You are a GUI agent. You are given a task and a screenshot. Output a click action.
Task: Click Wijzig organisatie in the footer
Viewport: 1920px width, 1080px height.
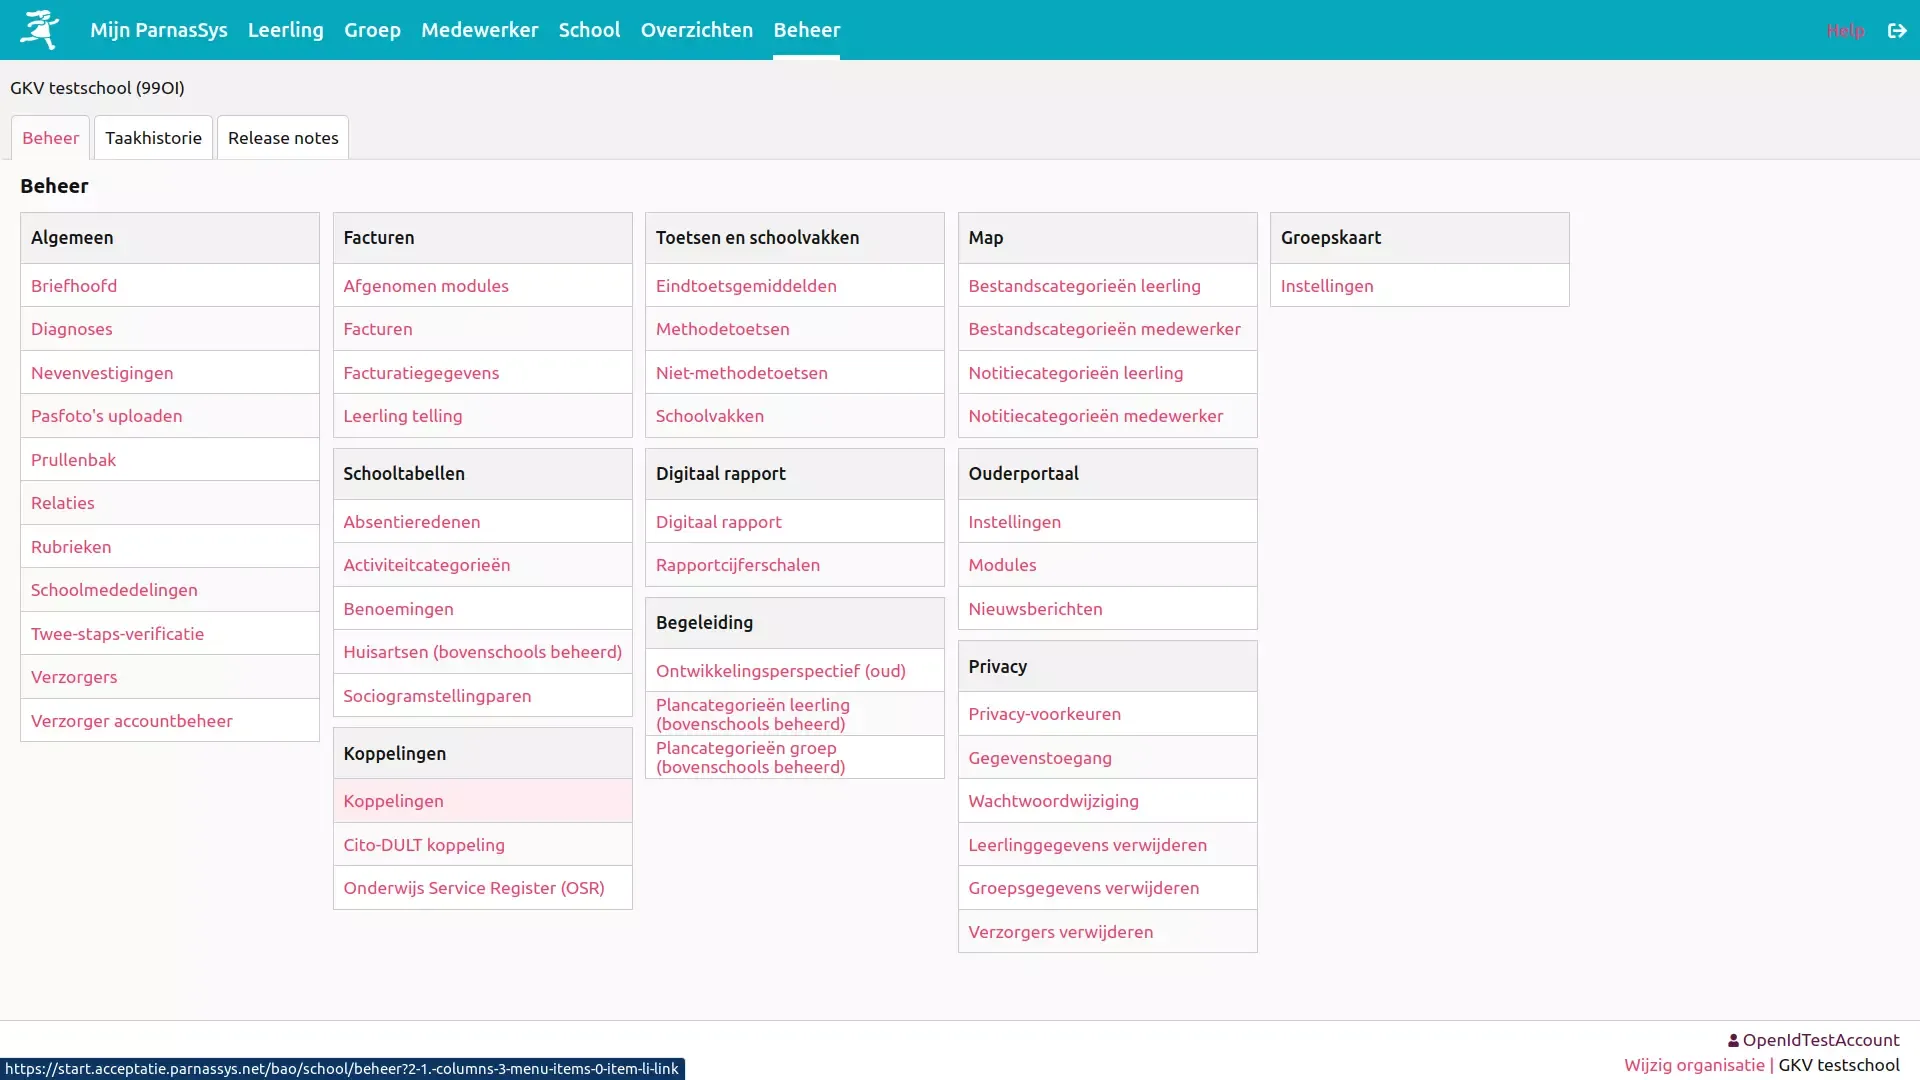[1694, 1065]
